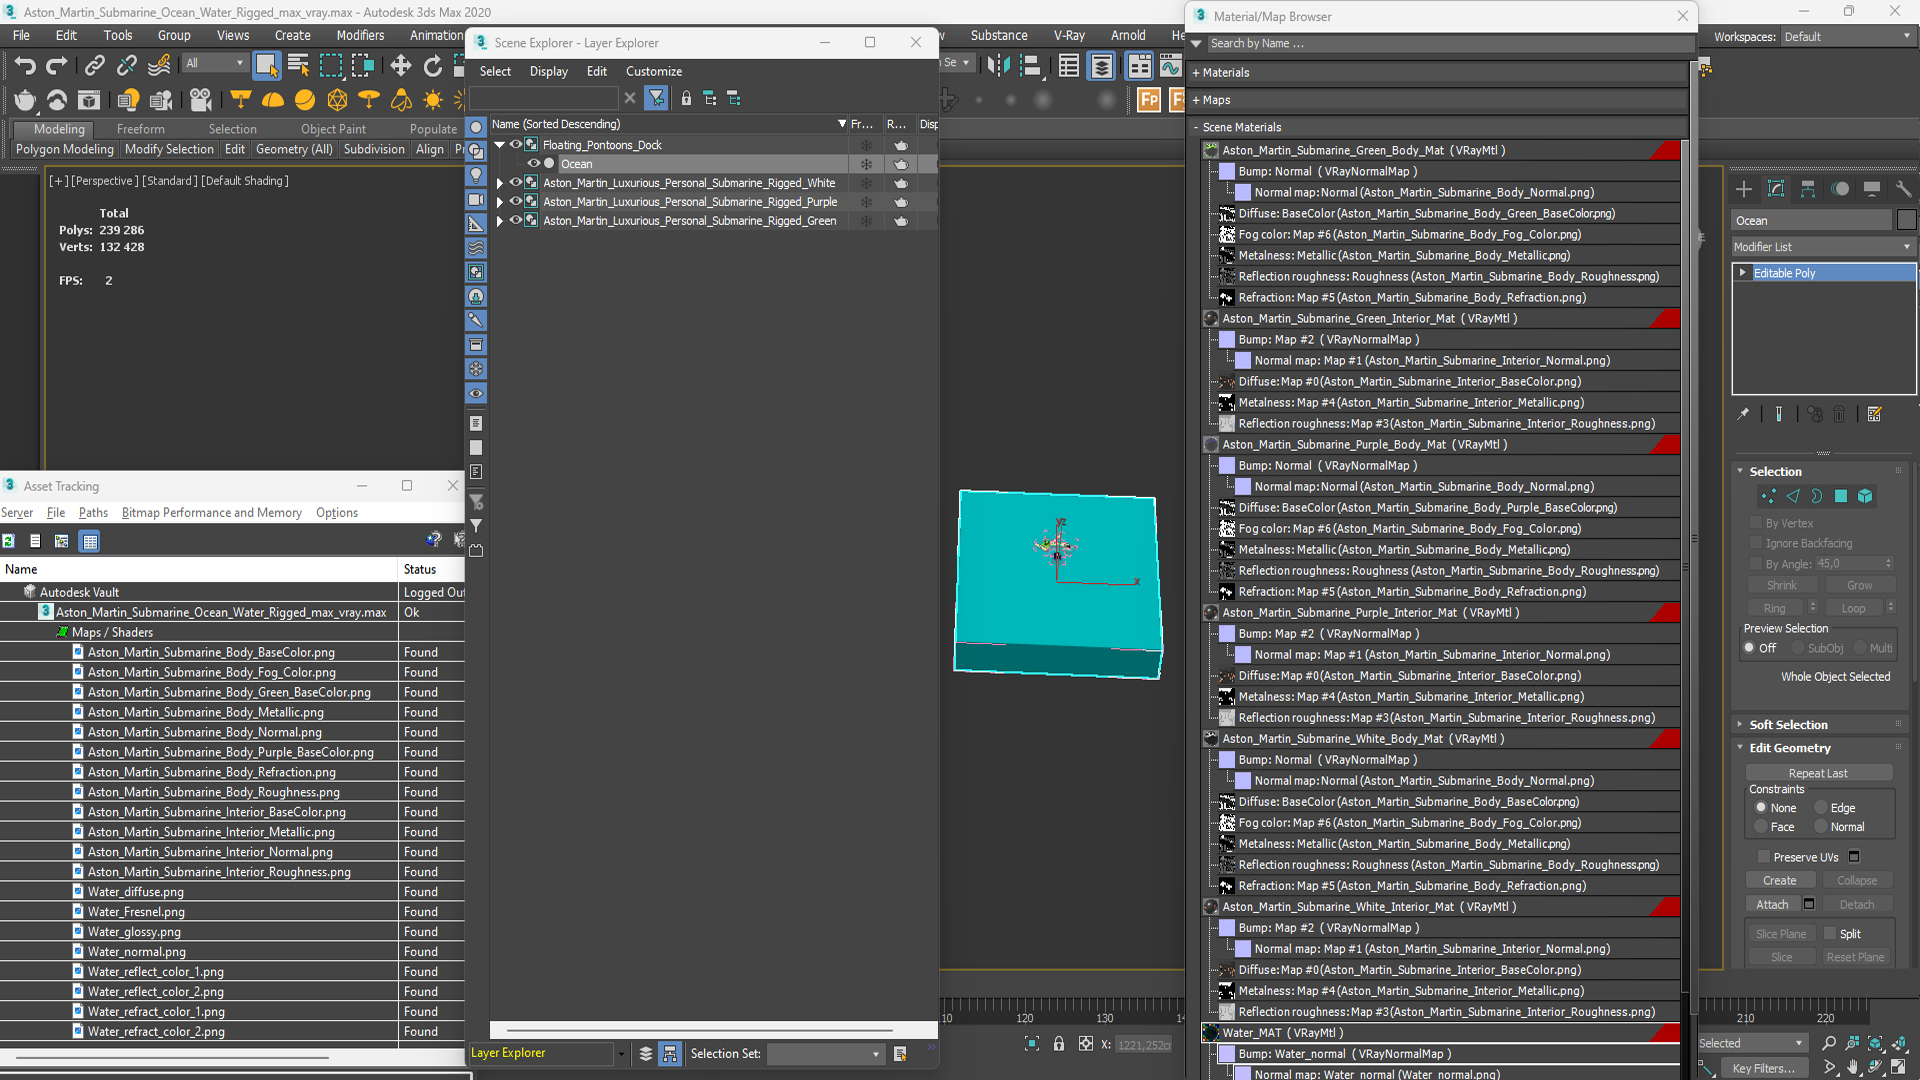Screen dimensions: 1920x1080
Task: Click the Redo arrow in main toolbar
Action: pos(57,66)
